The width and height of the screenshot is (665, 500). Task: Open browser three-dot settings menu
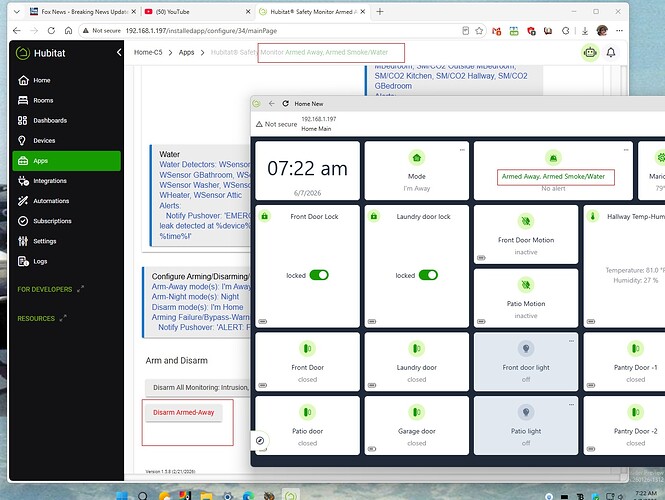pyautogui.click(x=620, y=31)
